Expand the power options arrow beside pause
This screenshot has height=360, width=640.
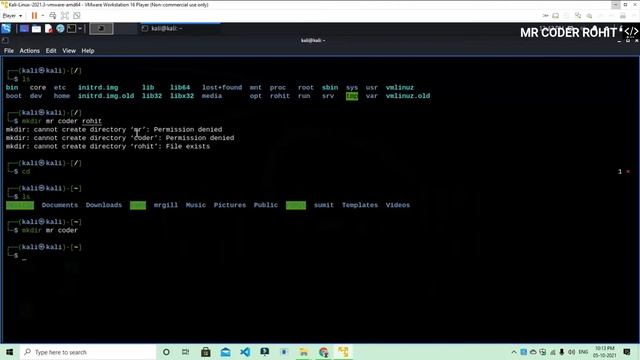[x=42, y=16]
